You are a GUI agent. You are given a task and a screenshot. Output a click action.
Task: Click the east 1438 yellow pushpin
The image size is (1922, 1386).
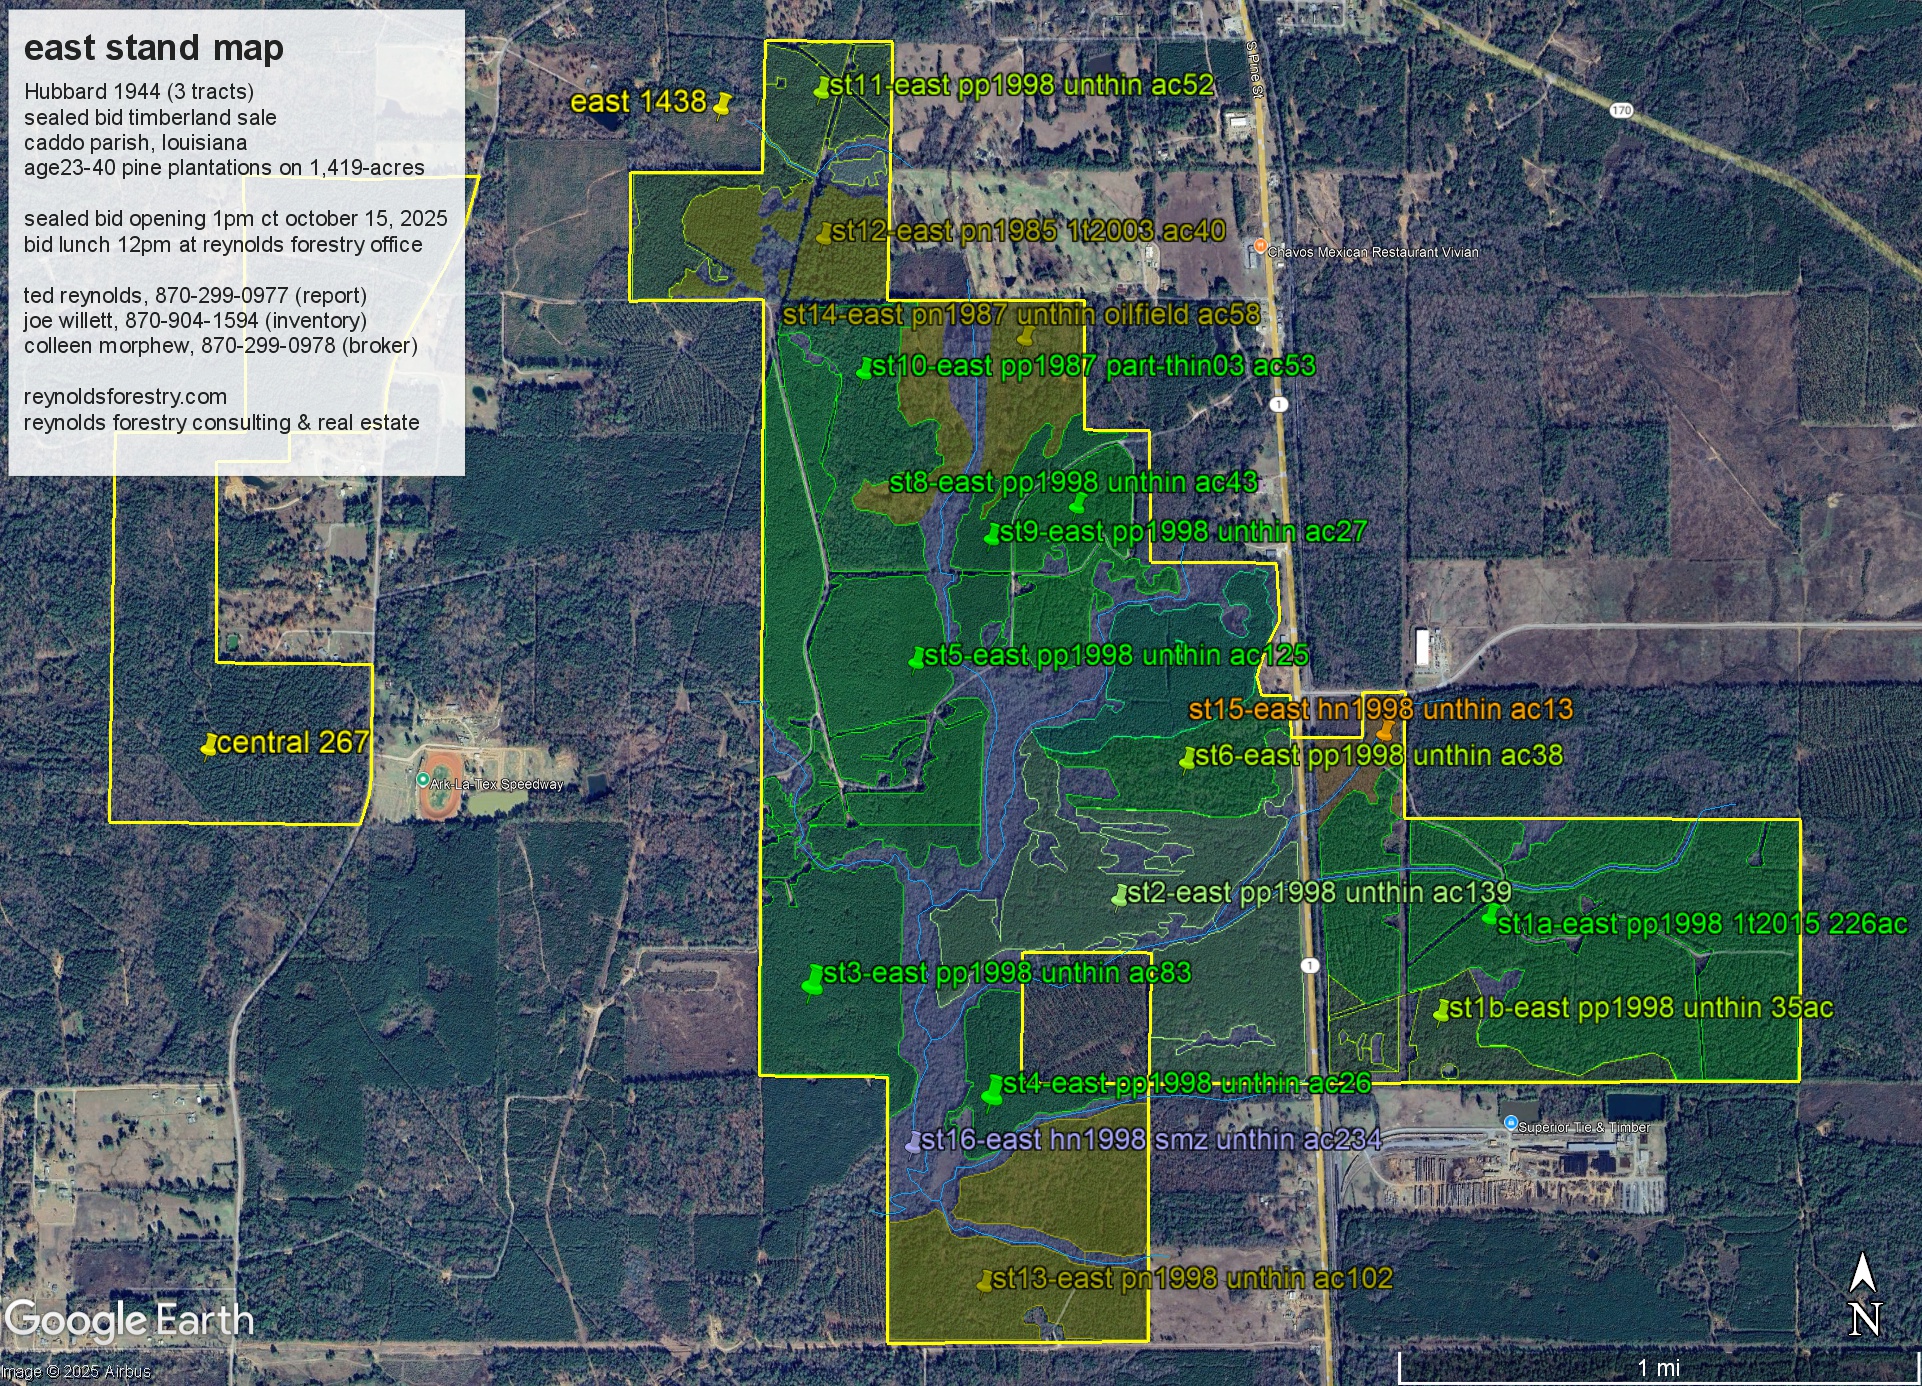coord(722,104)
